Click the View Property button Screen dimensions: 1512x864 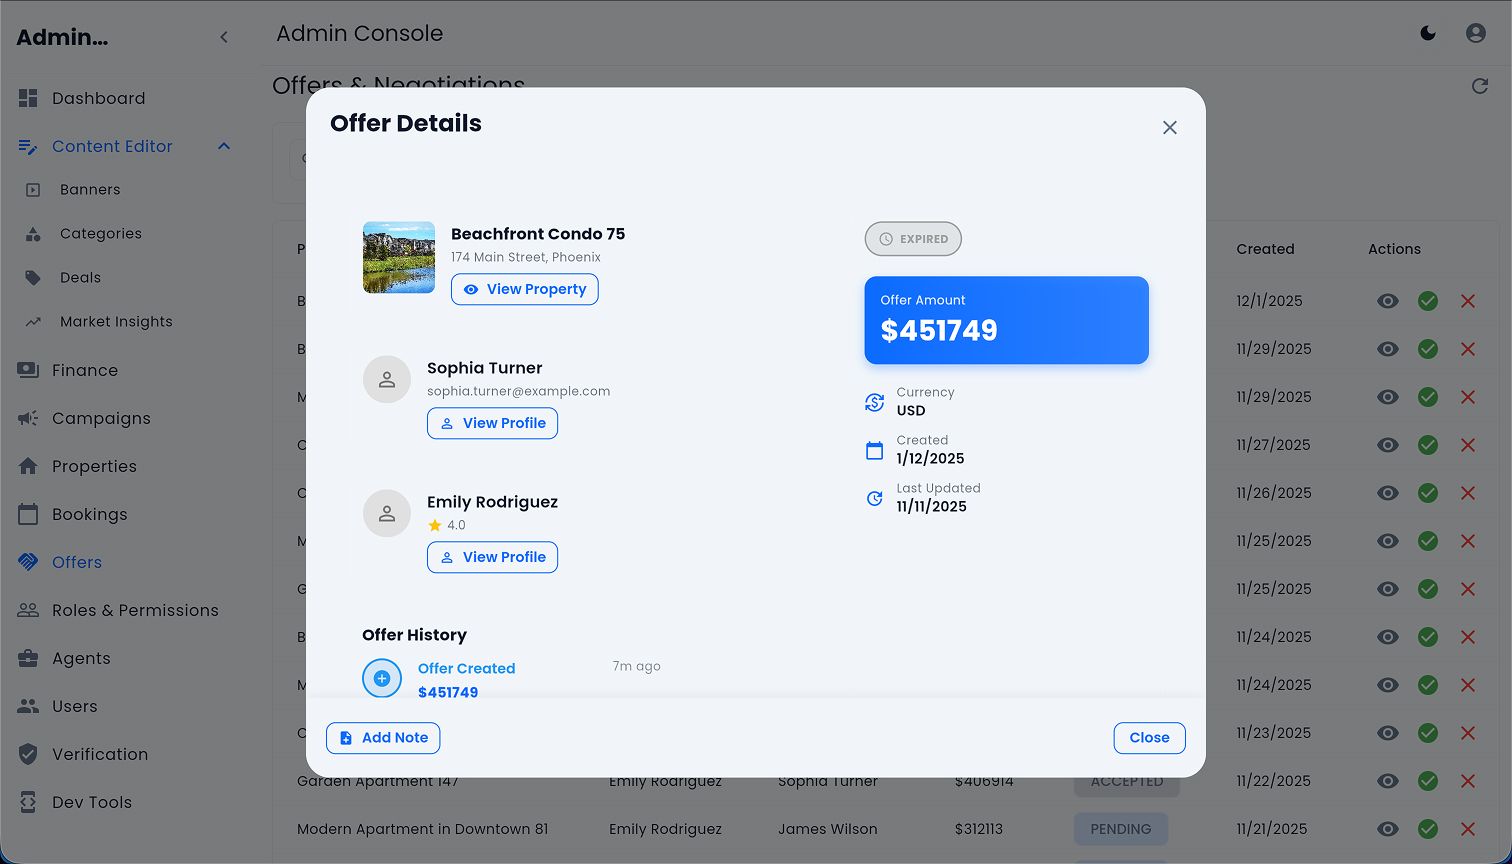click(525, 289)
